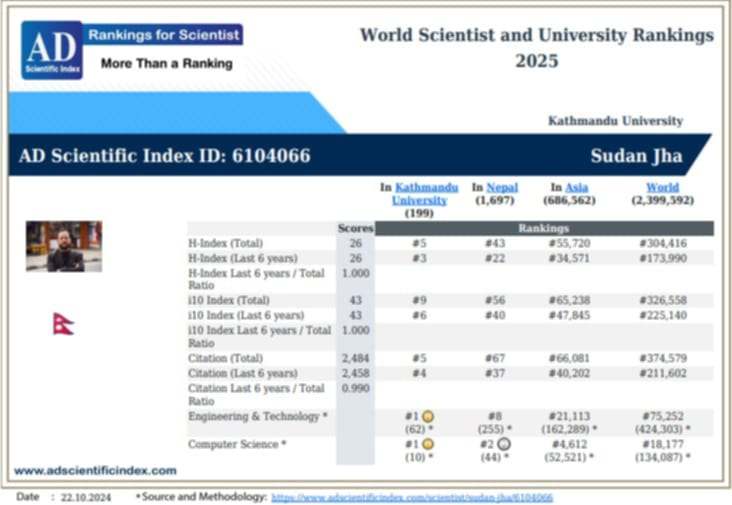The height and width of the screenshot is (505, 732).
Task: Click the Rankings for Scientist banner
Action: (164, 35)
